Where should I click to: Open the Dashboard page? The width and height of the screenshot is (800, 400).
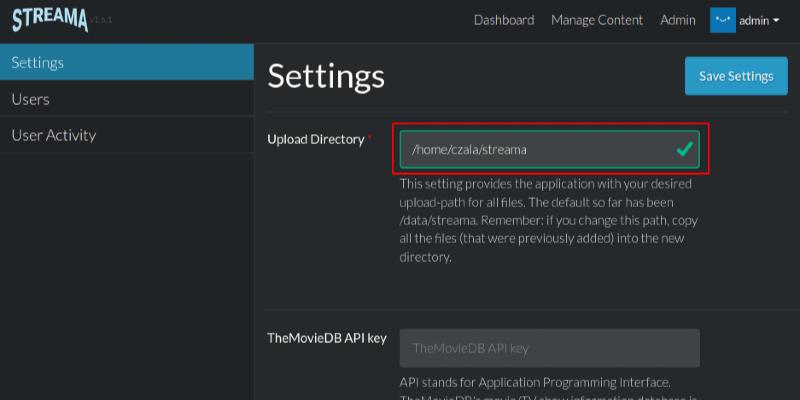(503, 20)
